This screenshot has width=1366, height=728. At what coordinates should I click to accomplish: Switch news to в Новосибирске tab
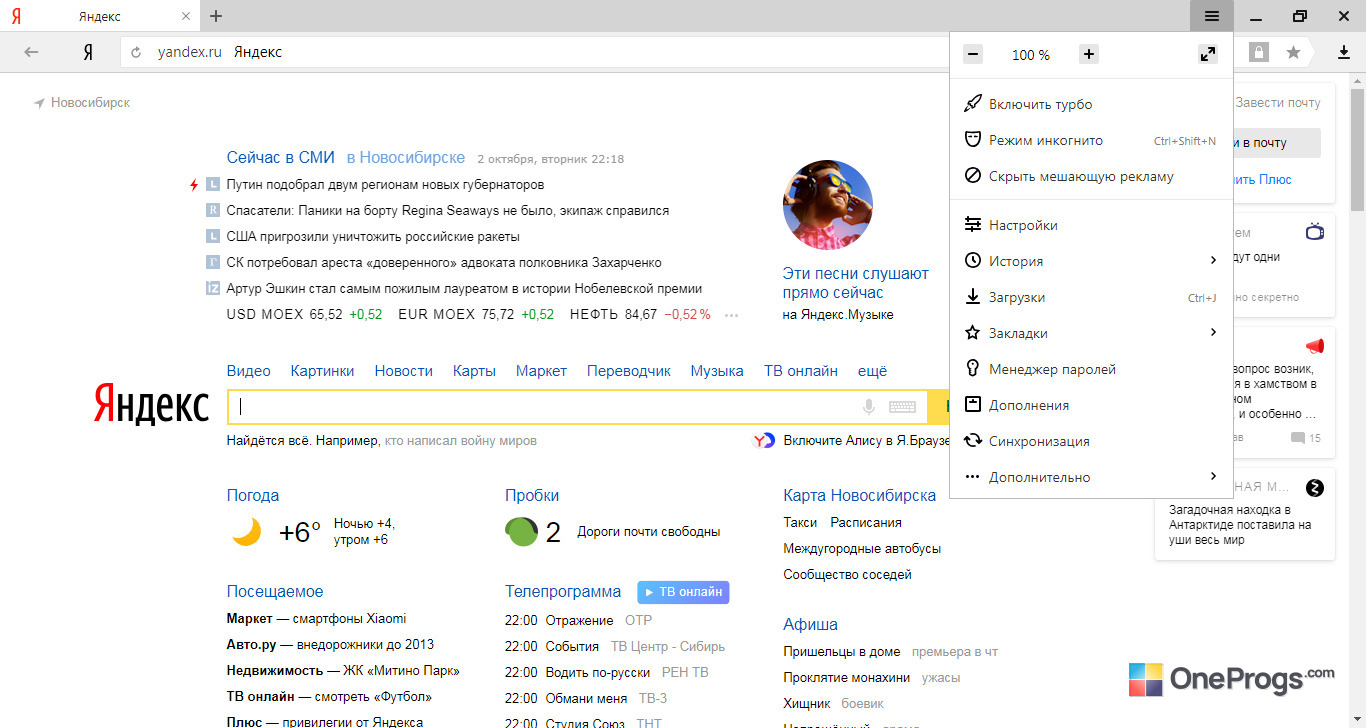[x=406, y=158]
